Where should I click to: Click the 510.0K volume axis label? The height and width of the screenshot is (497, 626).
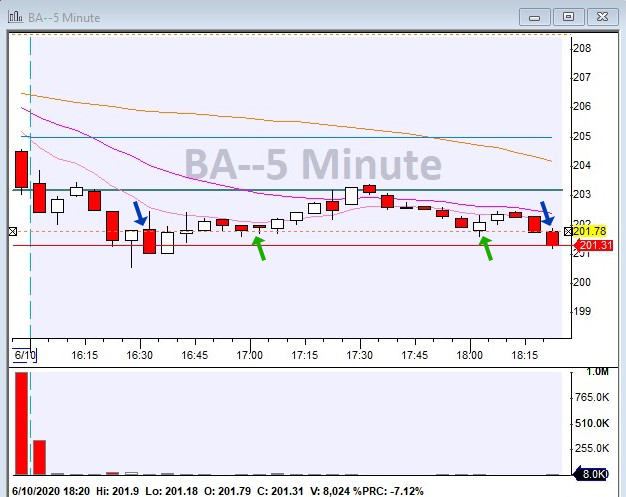(592, 423)
